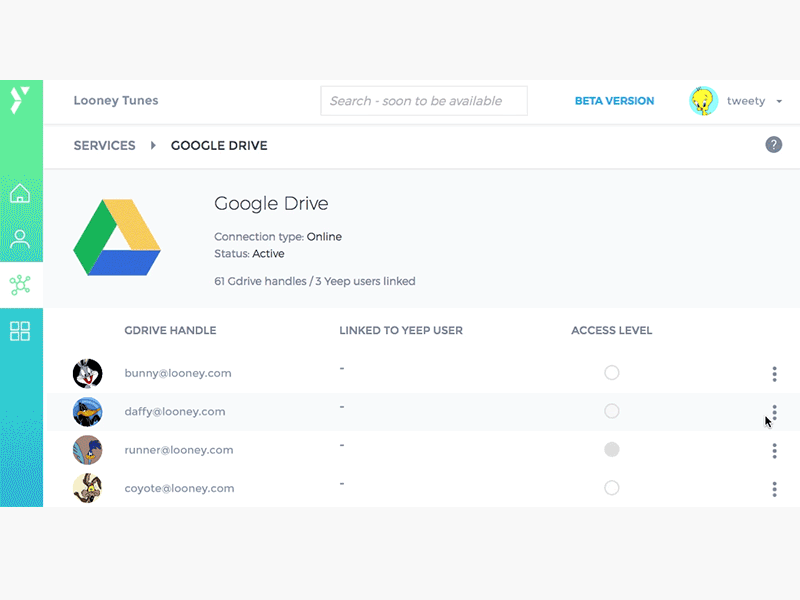Open options menu for coyote@looney.com
This screenshot has width=800, height=600.
pos(774,489)
